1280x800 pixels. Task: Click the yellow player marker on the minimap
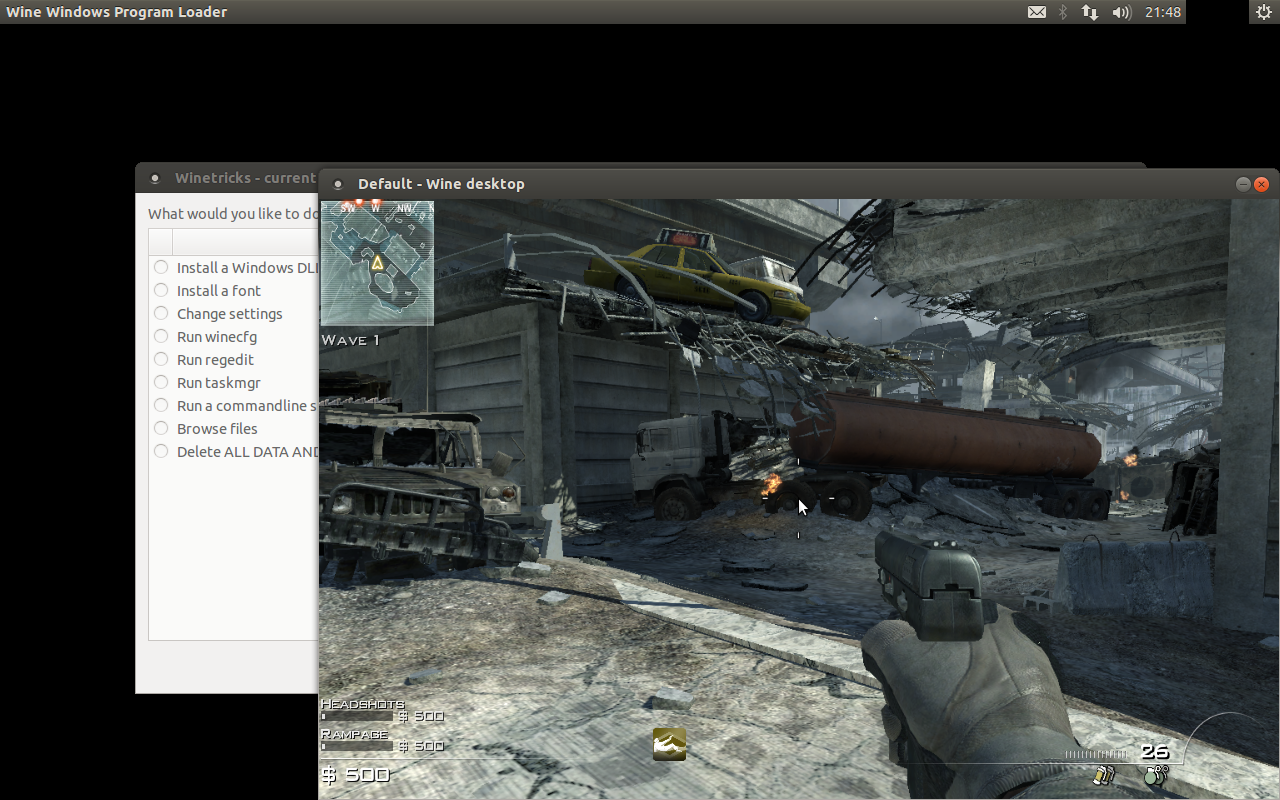[378, 263]
